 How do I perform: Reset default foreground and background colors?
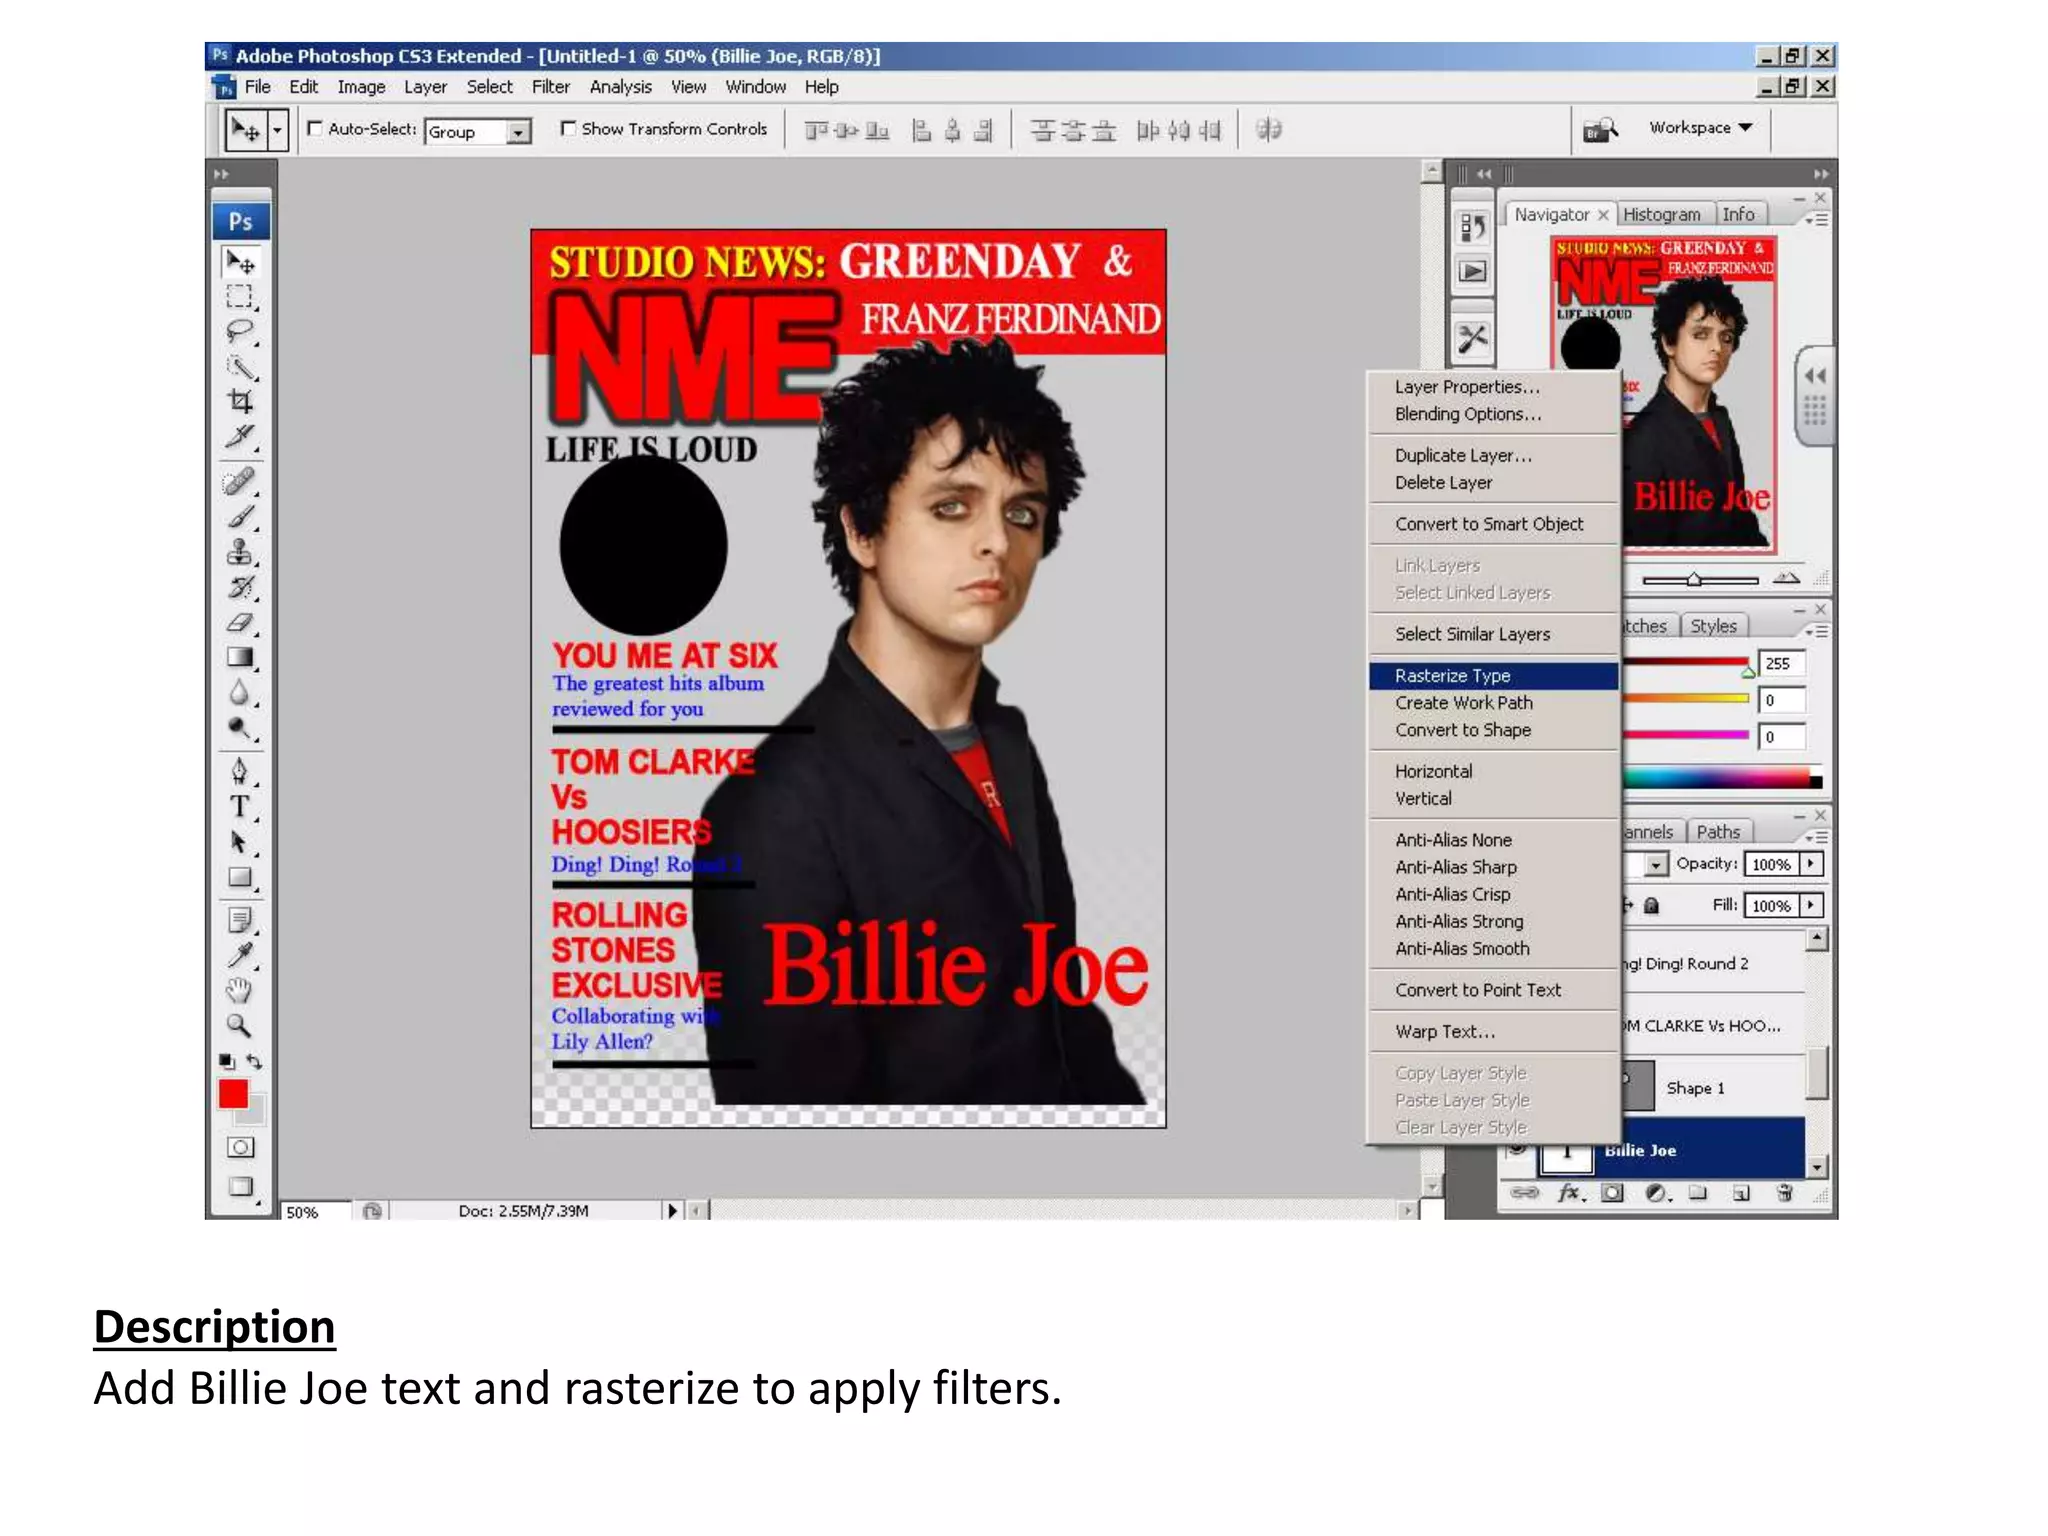(227, 1062)
